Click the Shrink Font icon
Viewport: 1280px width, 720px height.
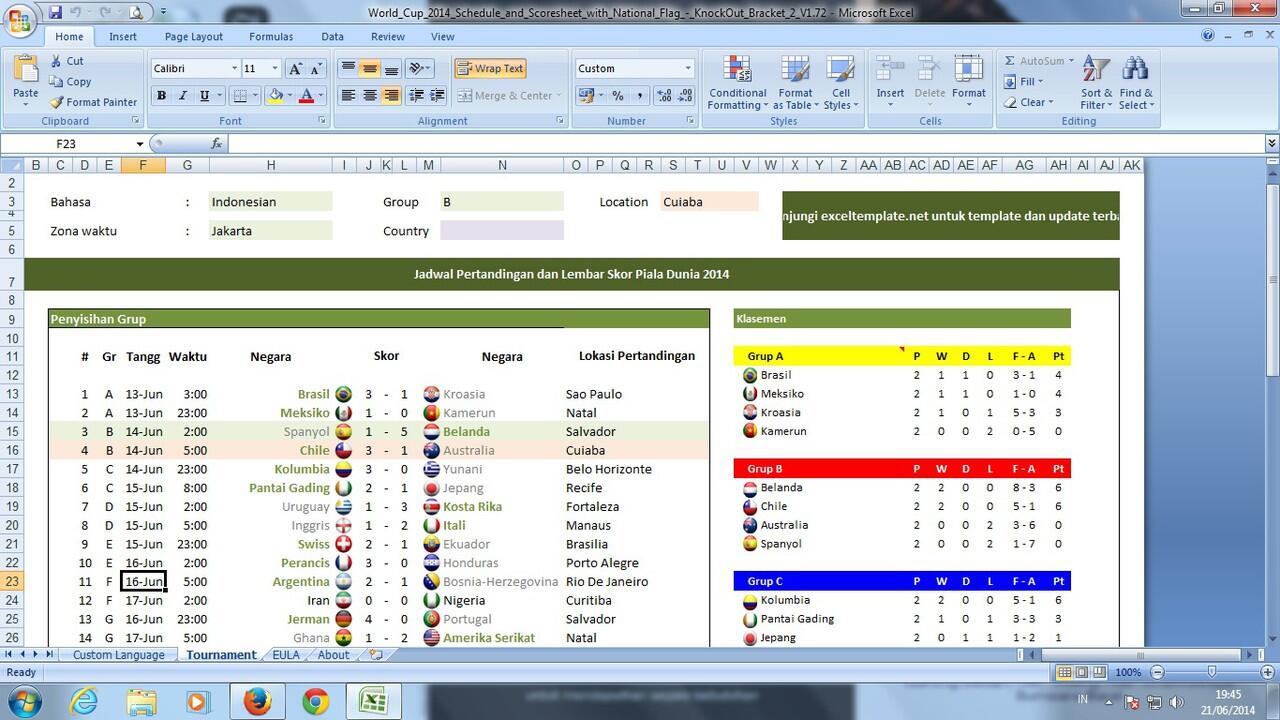pyautogui.click(x=318, y=69)
